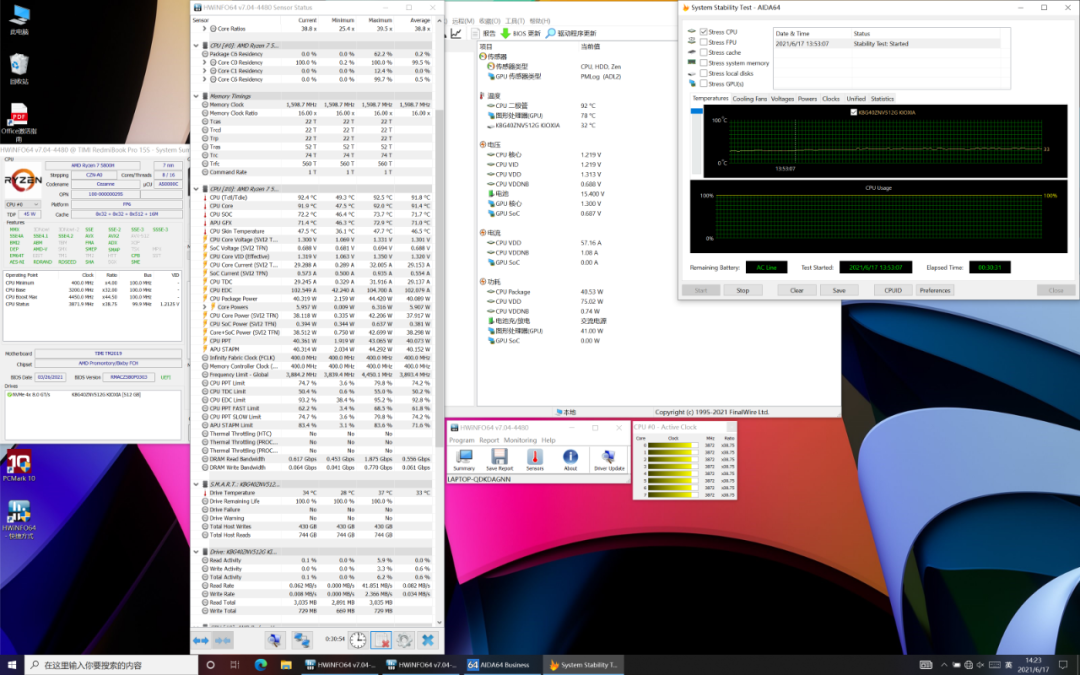Click the clock icon in sensor toolbar

coord(357,640)
